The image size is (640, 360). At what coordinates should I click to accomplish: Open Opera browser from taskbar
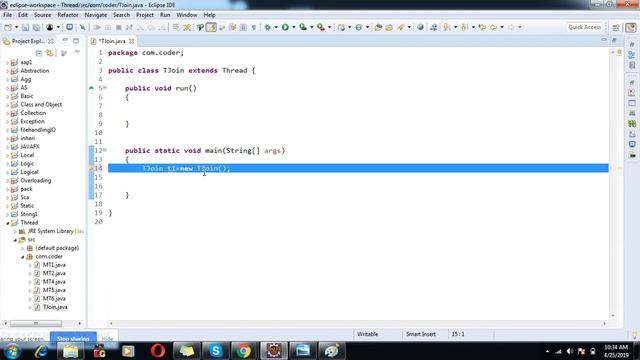(158, 351)
